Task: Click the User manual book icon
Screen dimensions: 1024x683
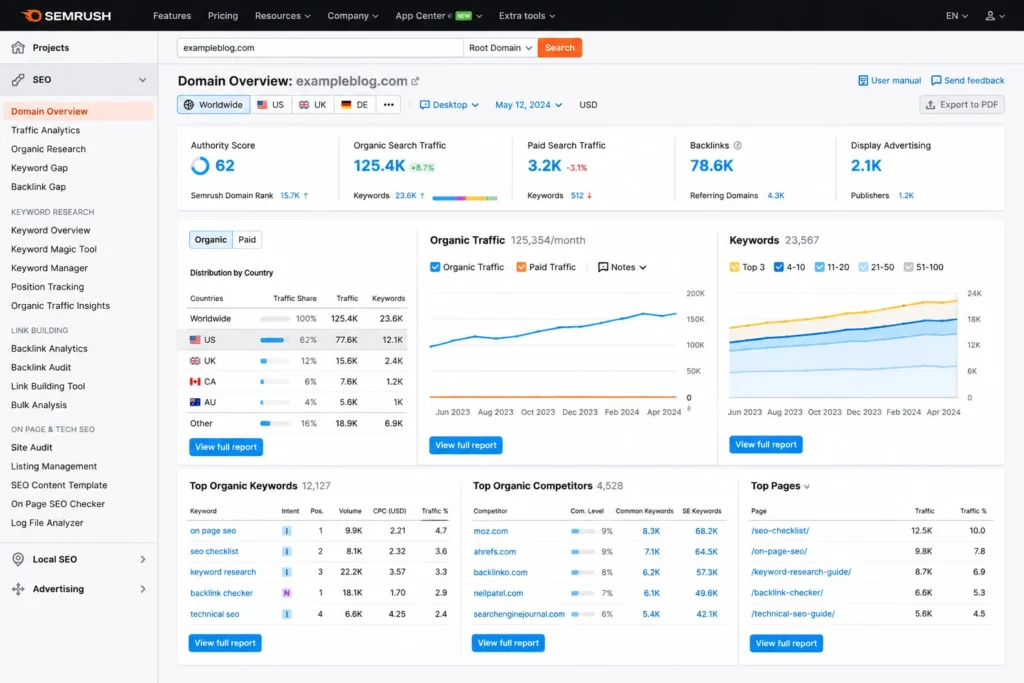Action: (863, 80)
